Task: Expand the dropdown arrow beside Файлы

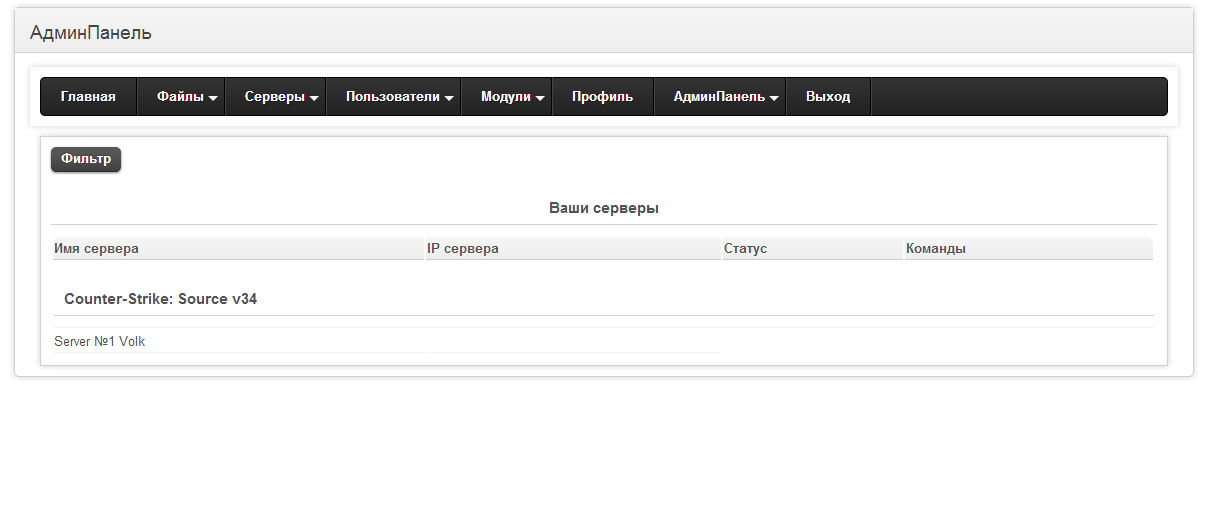Action: [x=214, y=98]
